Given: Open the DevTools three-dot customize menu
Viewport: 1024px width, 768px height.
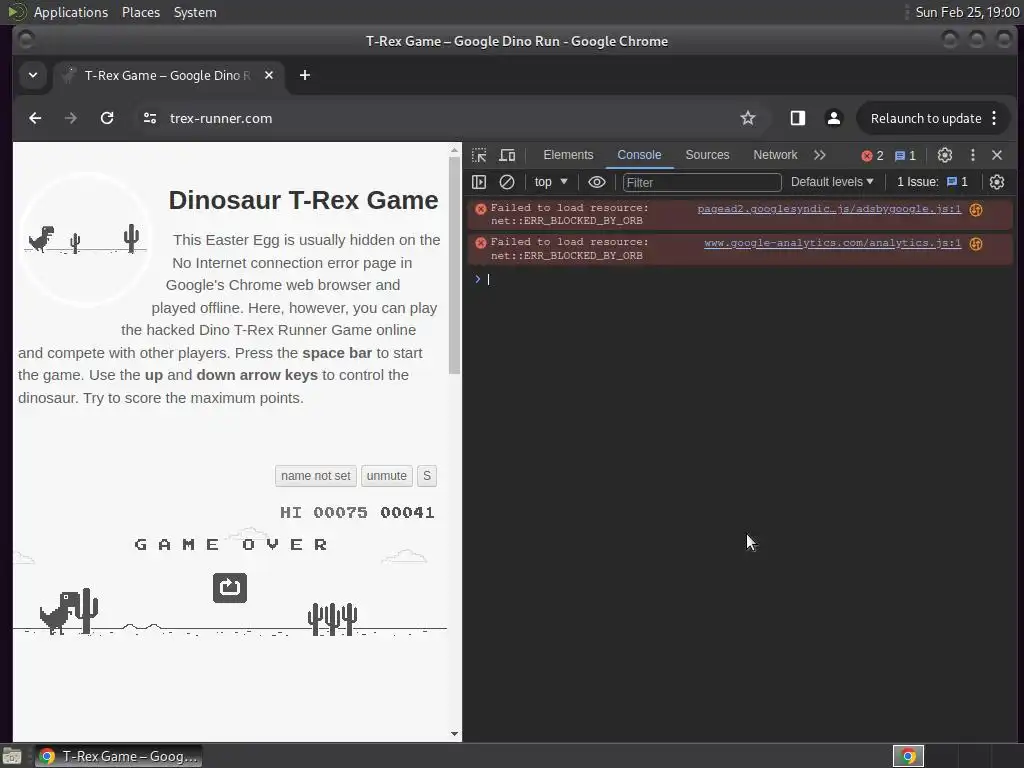Looking at the screenshot, I should pyautogui.click(x=972, y=155).
